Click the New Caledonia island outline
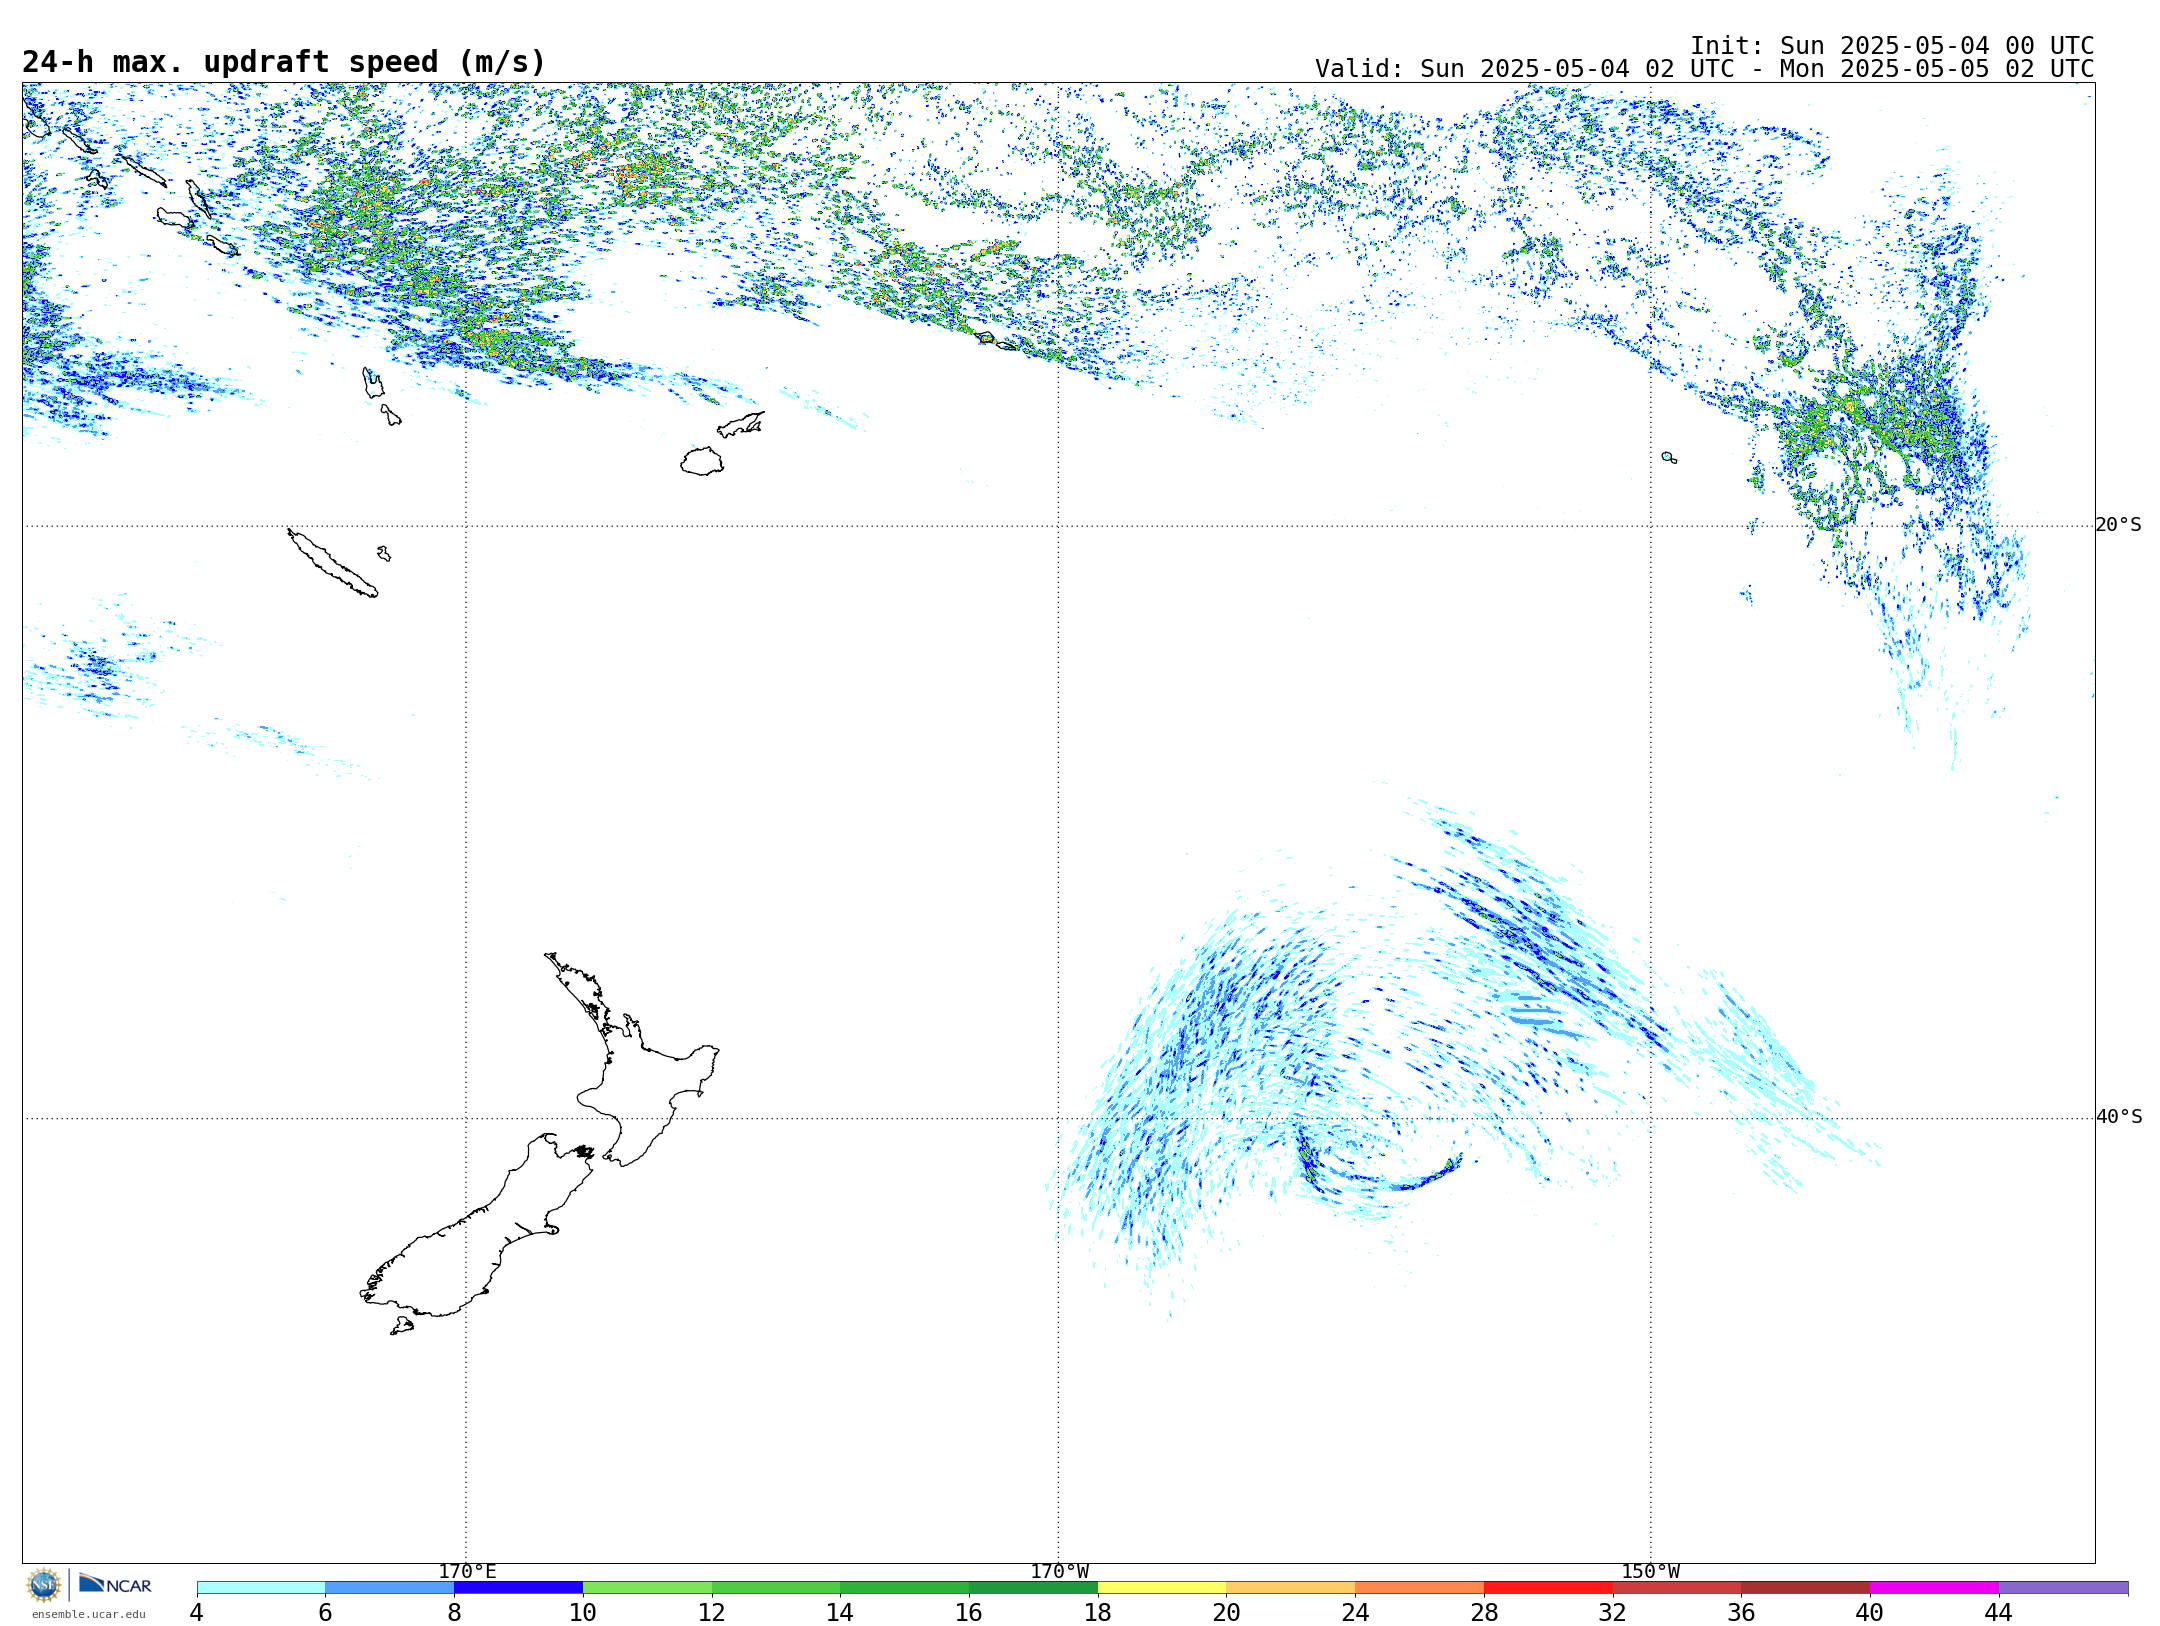Image resolution: width=2160 pixels, height=1626 pixels. tap(333, 563)
